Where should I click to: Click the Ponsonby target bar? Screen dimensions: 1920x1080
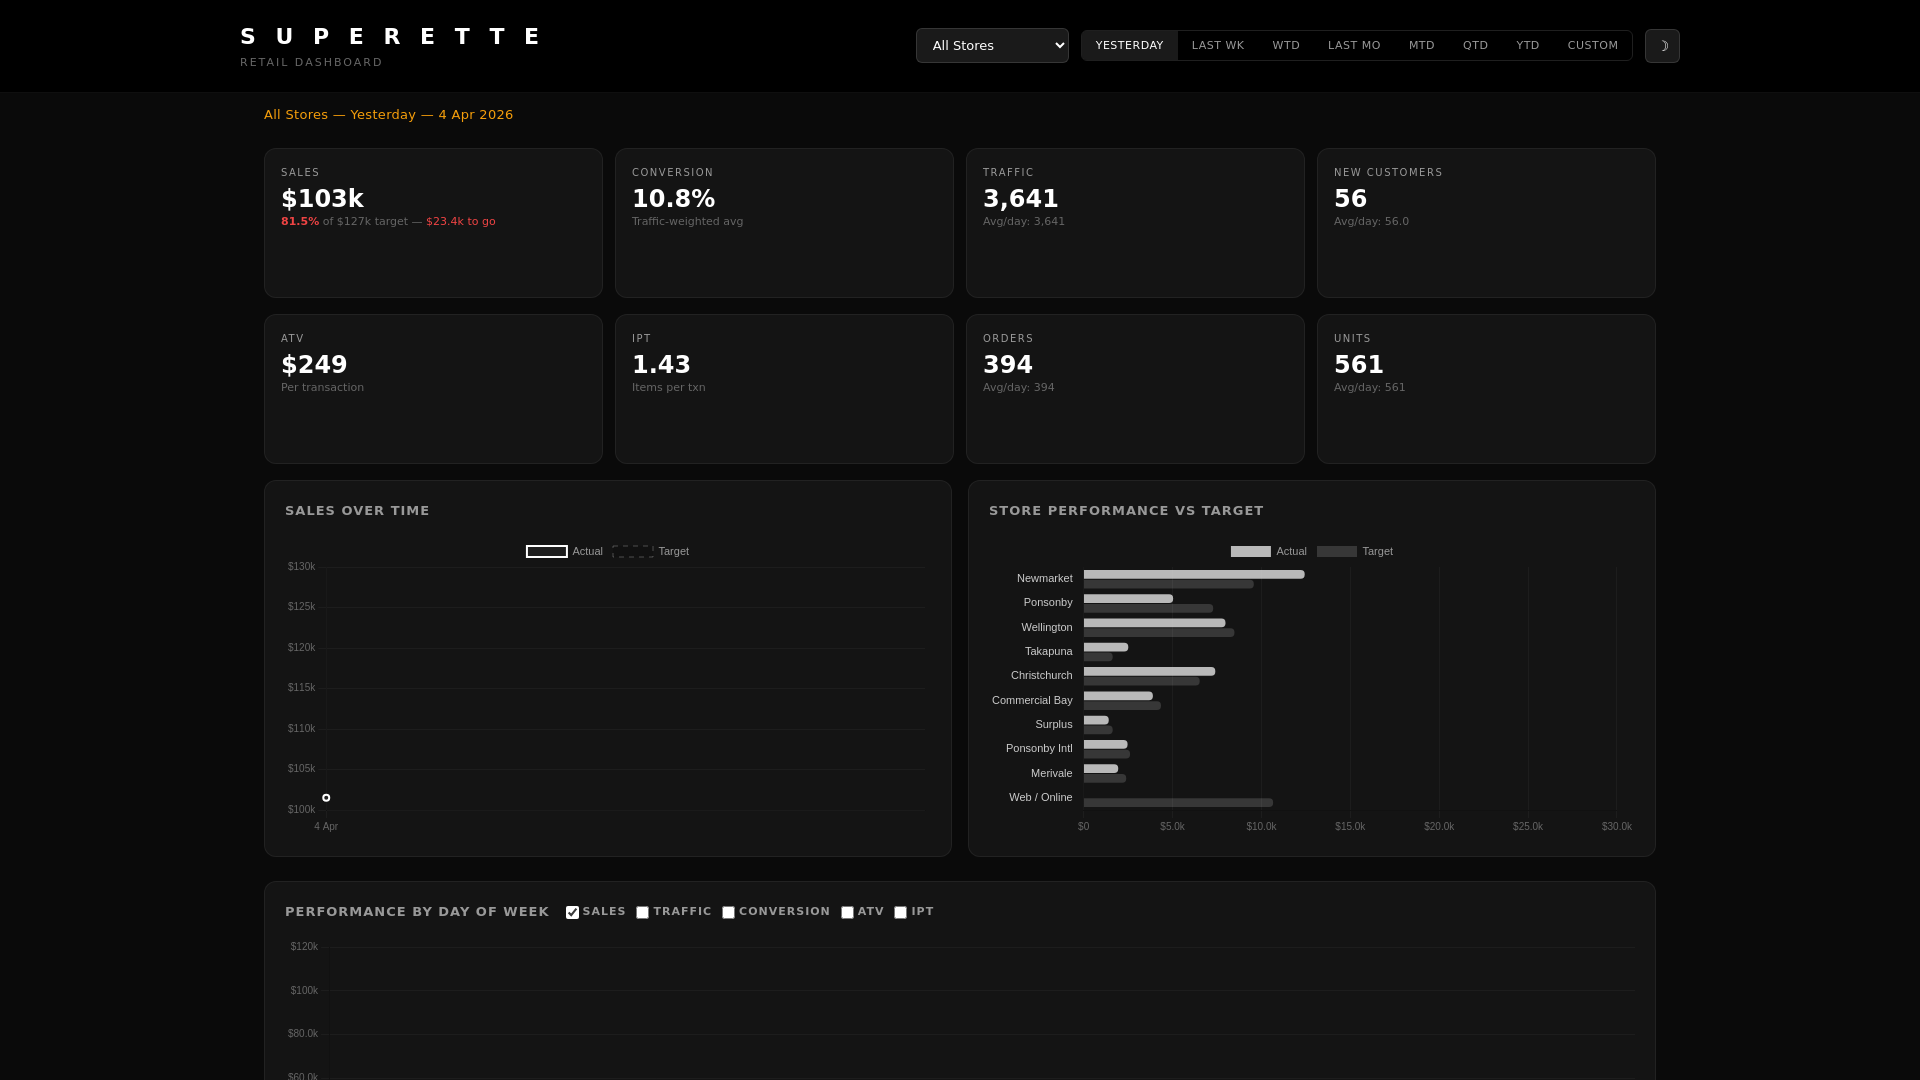[x=1148, y=609]
